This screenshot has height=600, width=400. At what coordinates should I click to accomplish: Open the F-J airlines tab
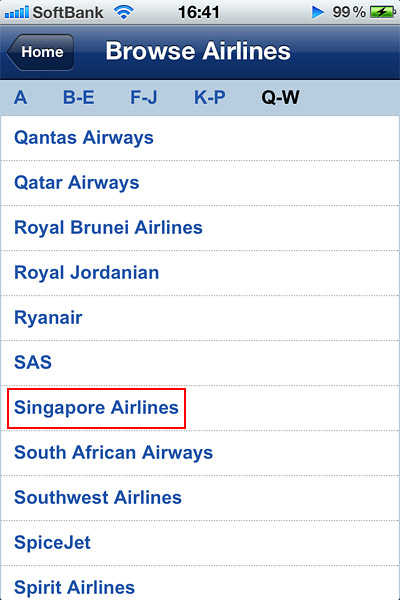[x=144, y=98]
